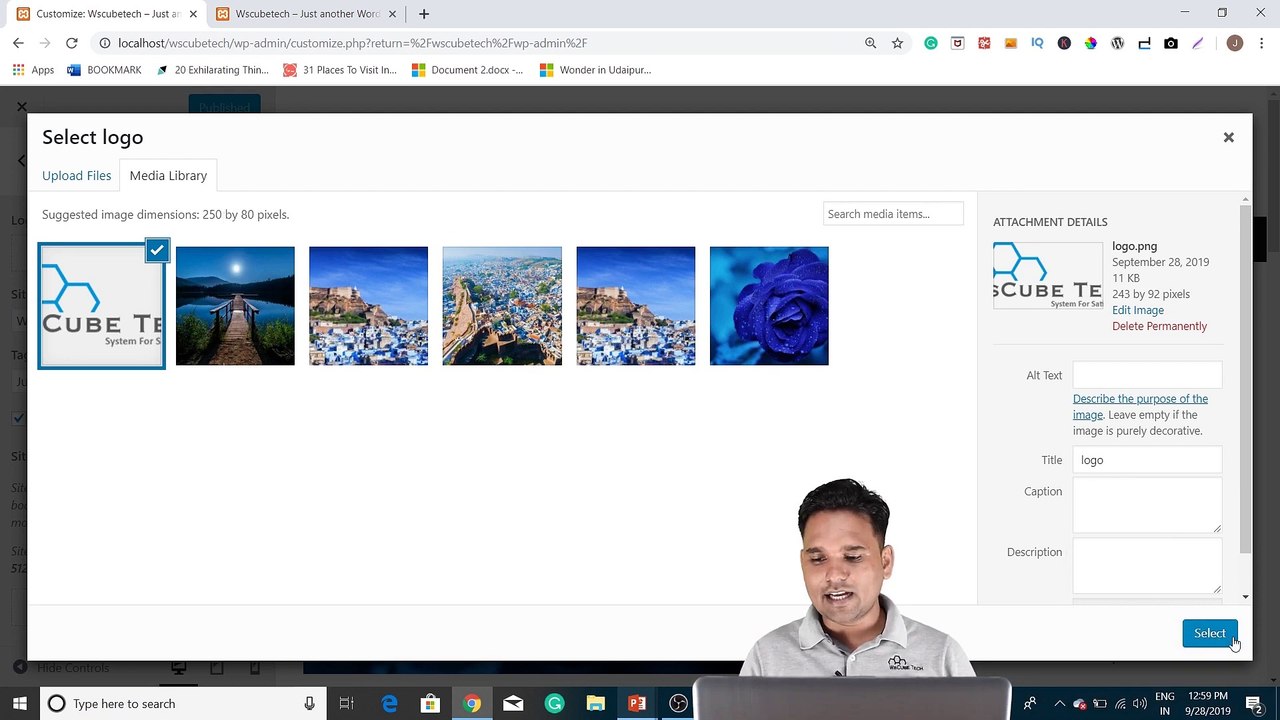1280x720 pixels.
Task: Click the purple feather extension icon
Action: 1197,43
